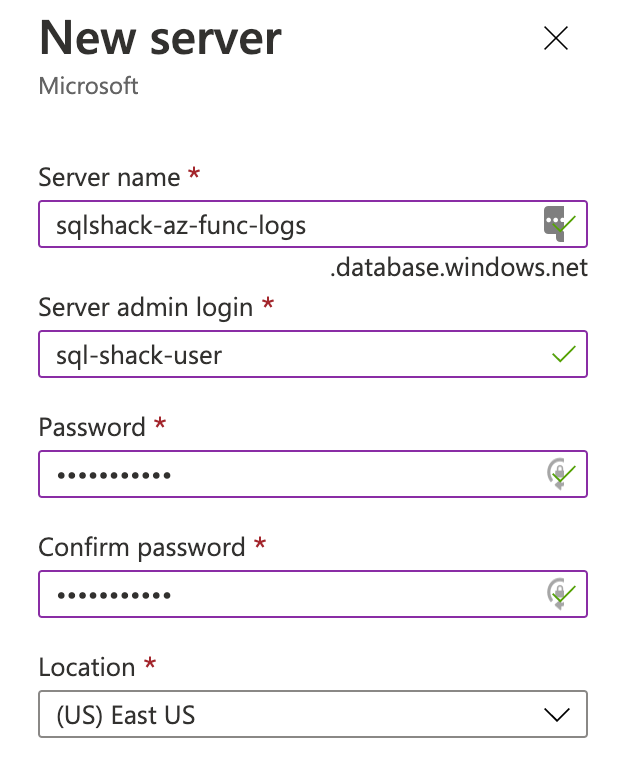Image resolution: width=619 pixels, height=765 pixels.
Task: Click the chevron arrow of the Location dropdown
Action: [555, 714]
